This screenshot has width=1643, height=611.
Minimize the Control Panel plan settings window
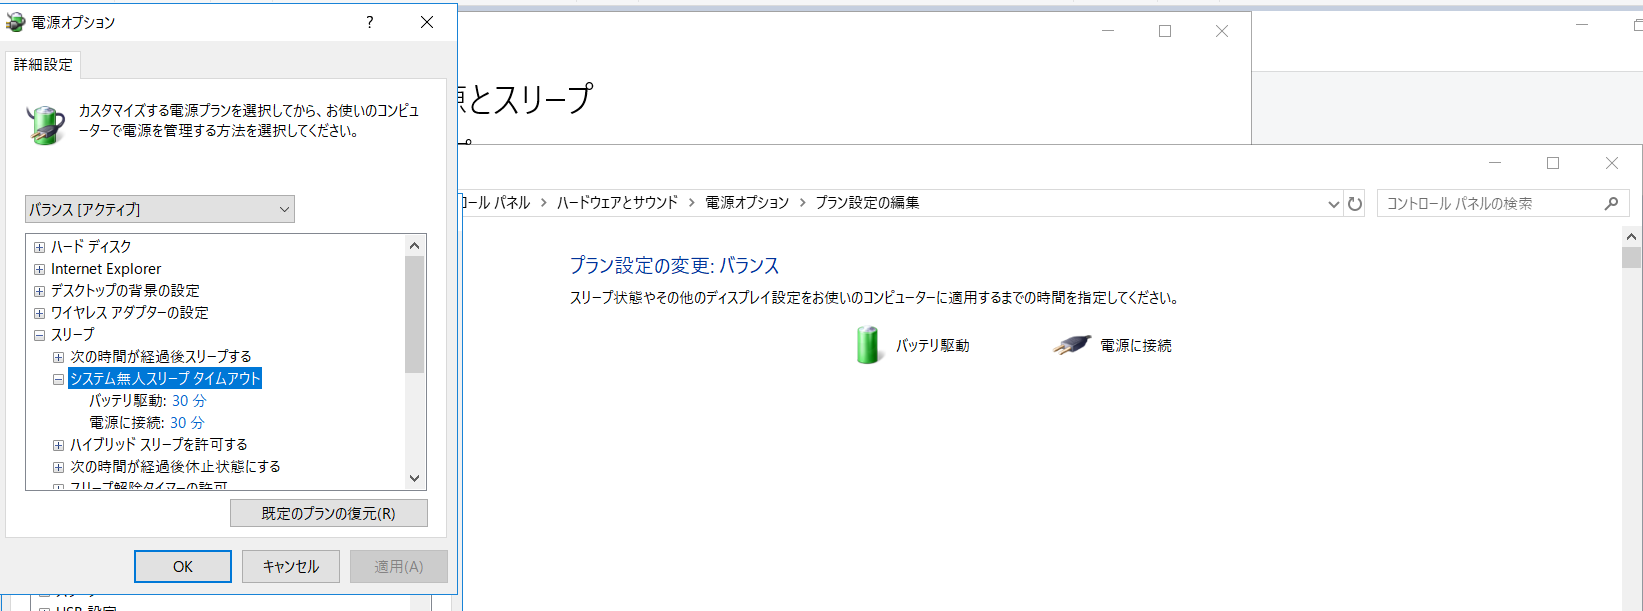tap(1495, 163)
